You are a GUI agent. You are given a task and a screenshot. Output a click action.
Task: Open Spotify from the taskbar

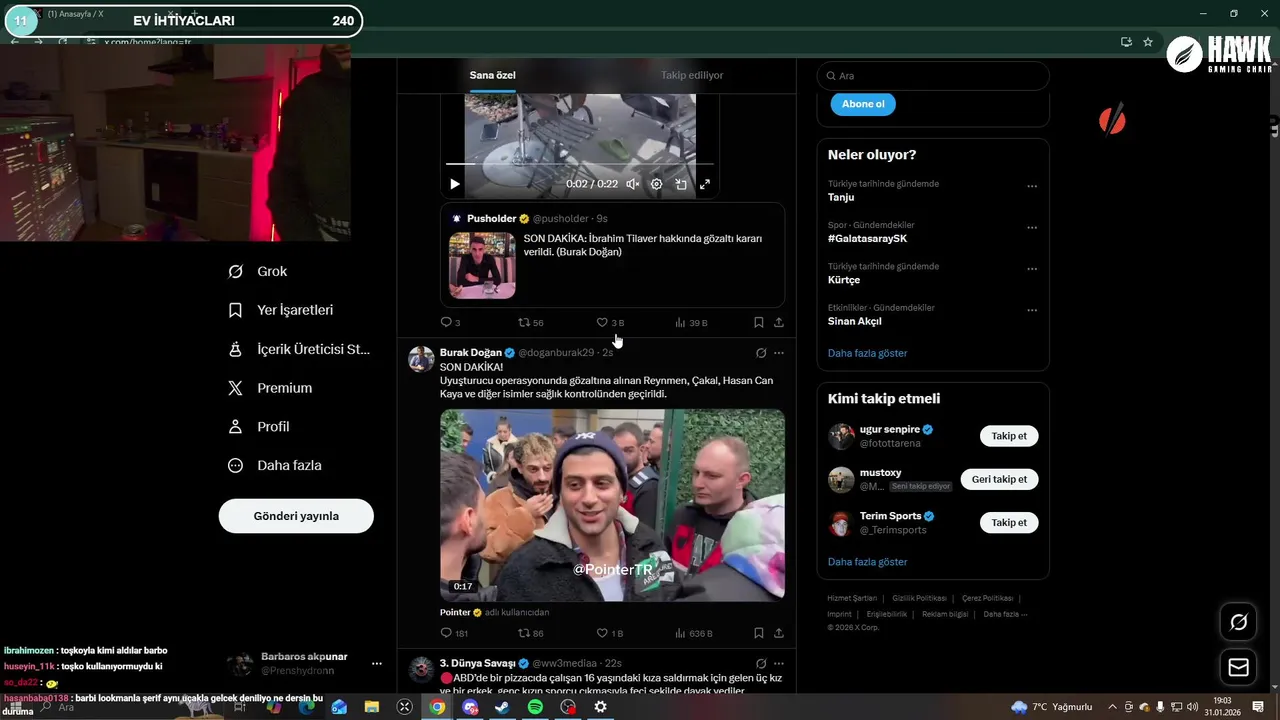coord(535,707)
